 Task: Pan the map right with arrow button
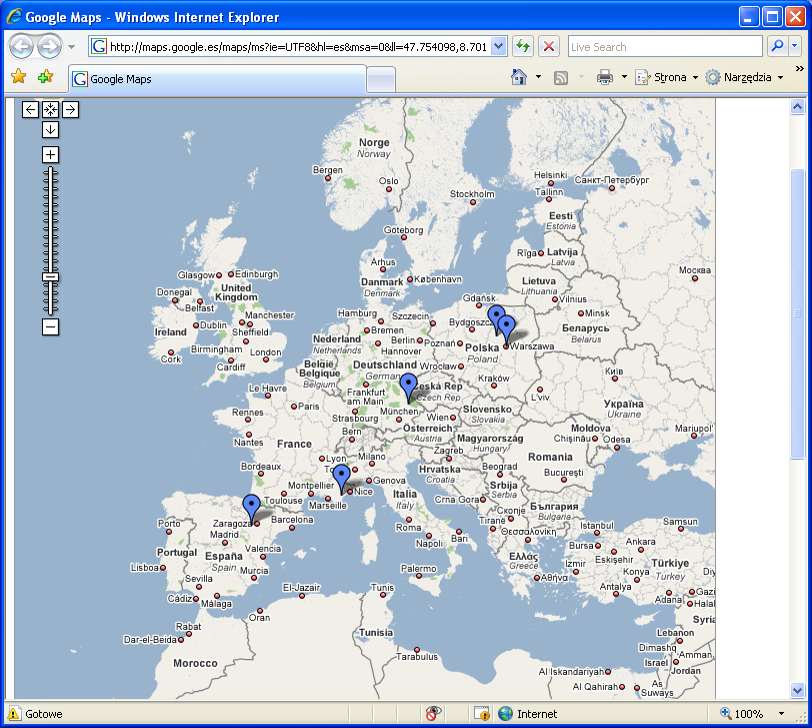[x=70, y=110]
